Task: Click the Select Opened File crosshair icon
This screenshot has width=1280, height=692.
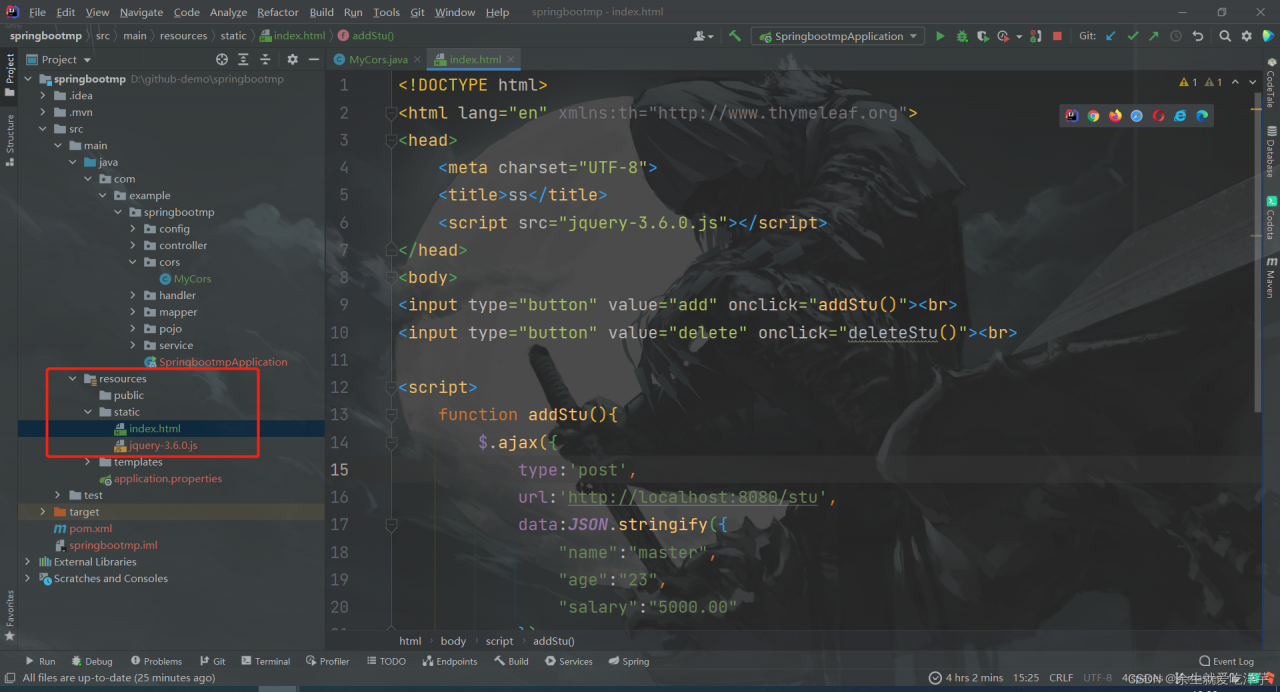Action: [223, 60]
